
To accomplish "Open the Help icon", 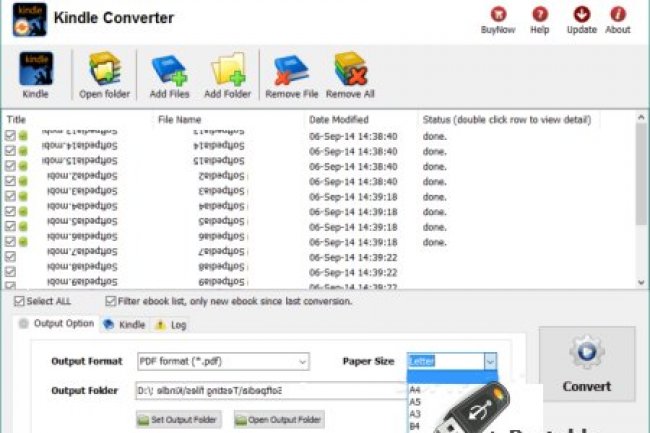I will pyautogui.click(x=540, y=17).
